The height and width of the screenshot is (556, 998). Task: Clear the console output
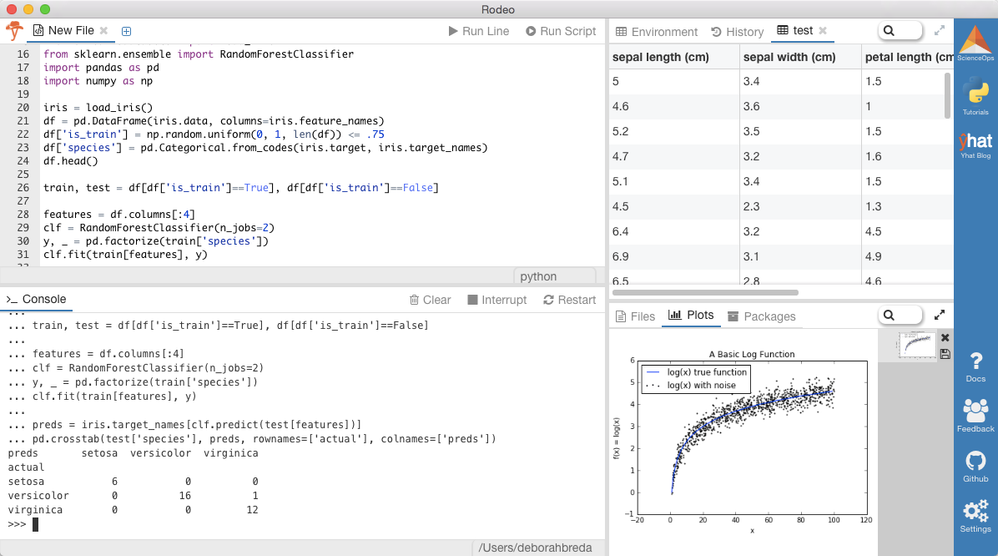point(430,300)
